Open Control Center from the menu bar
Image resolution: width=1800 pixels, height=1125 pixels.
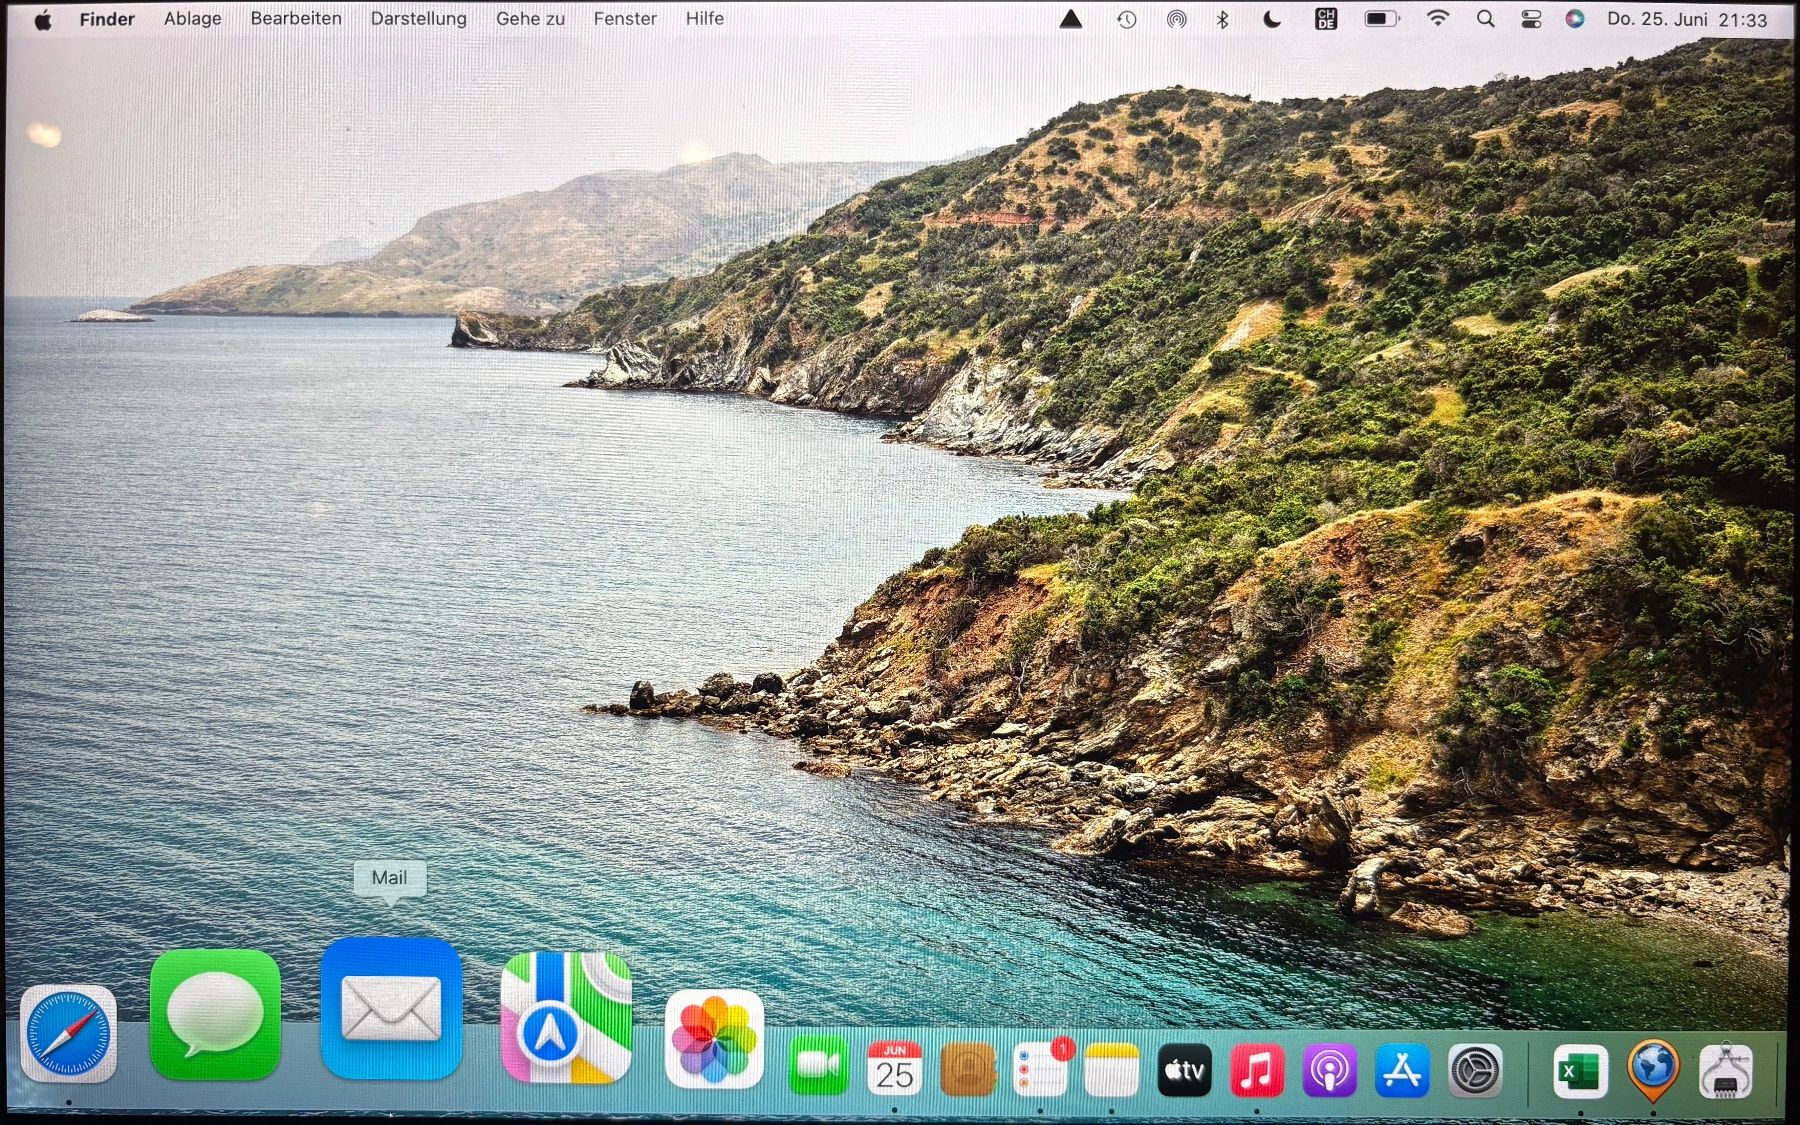[1531, 19]
